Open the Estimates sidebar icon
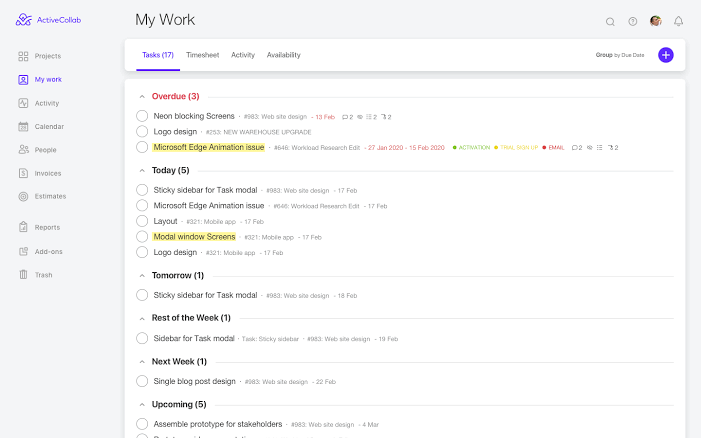The width and height of the screenshot is (701, 438). (23, 196)
